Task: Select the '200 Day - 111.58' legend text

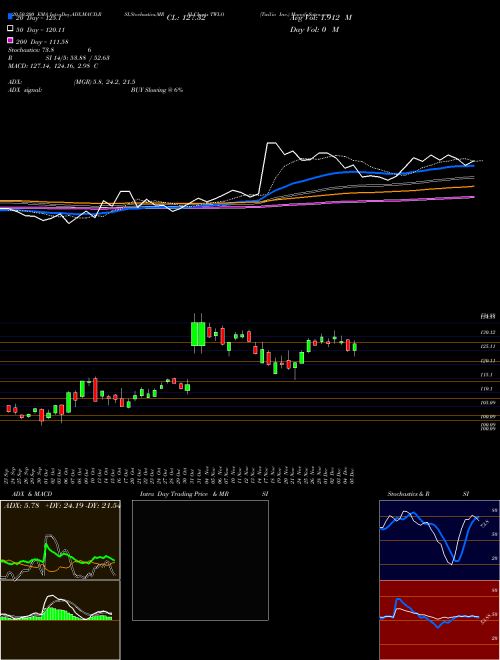Action: [42, 42]
